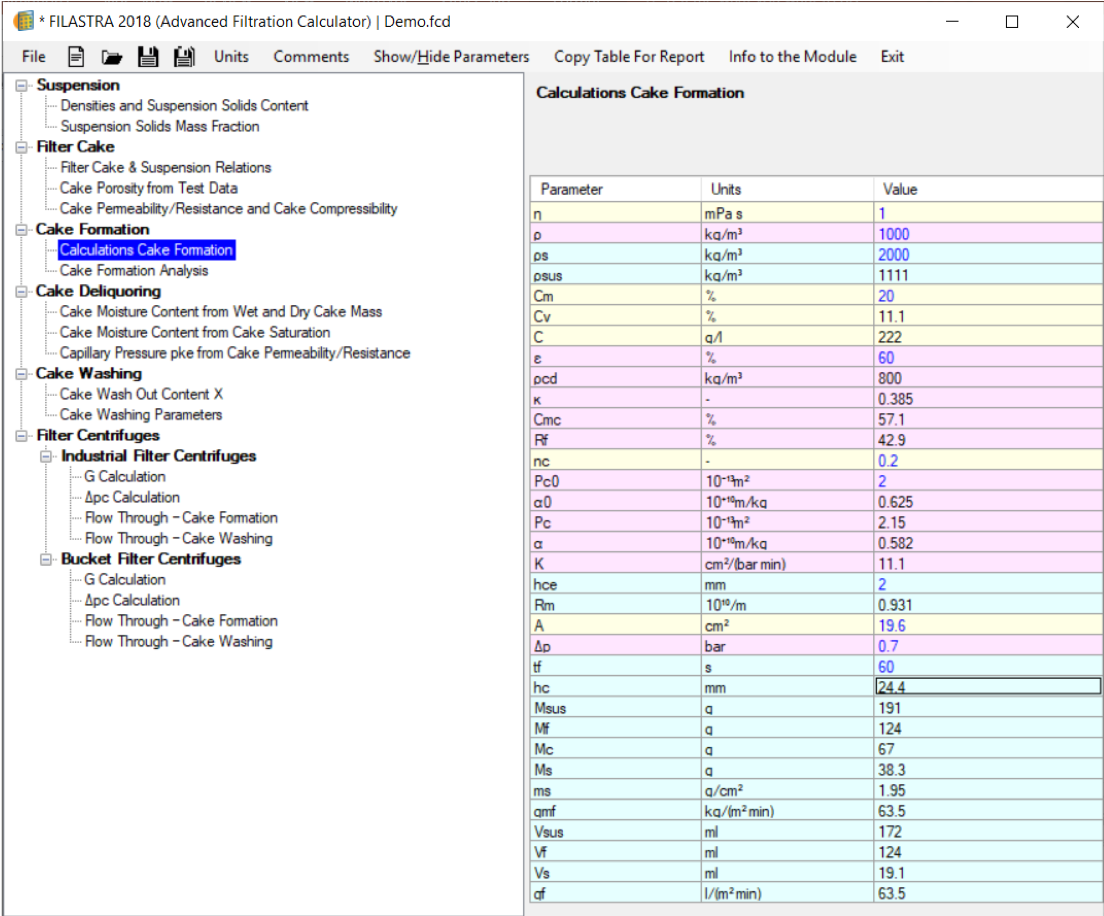Open G Calculation under Bucket Filter Centrifuges

[x=125, y=579]
